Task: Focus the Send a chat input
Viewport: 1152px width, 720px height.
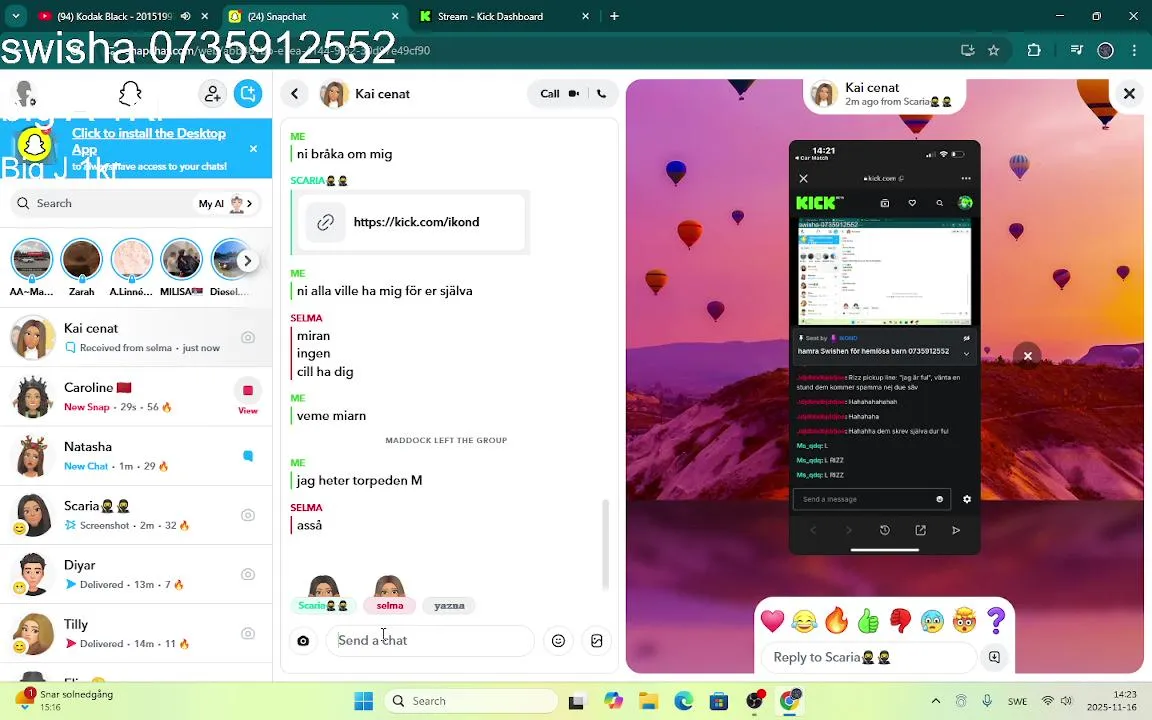Action: [431, 641]
